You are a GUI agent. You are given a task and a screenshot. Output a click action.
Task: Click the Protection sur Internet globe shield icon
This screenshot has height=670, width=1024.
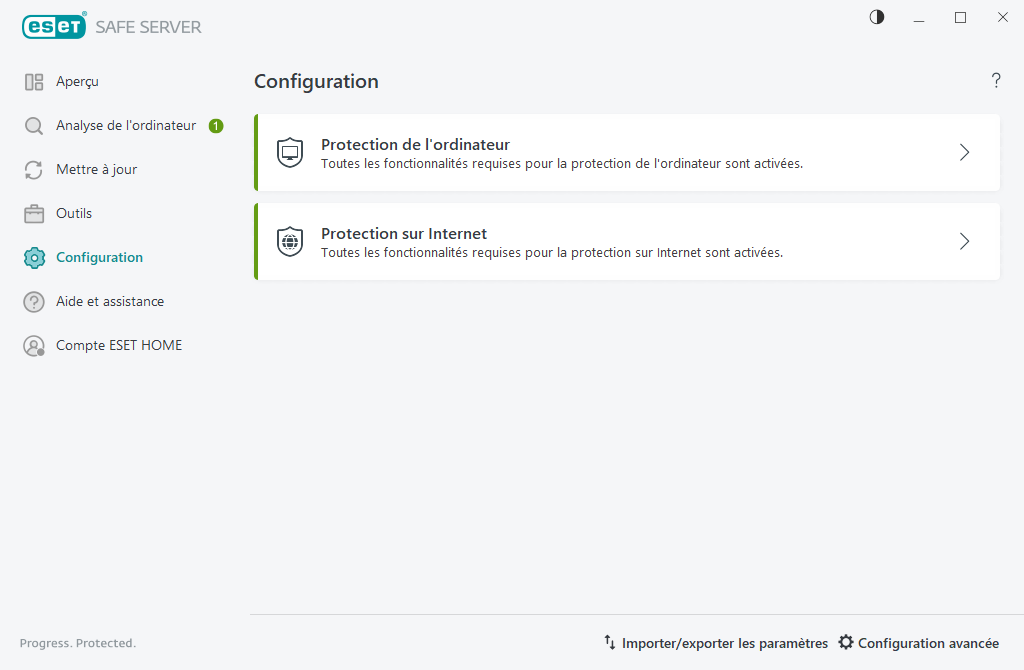[x=289, y=241]
